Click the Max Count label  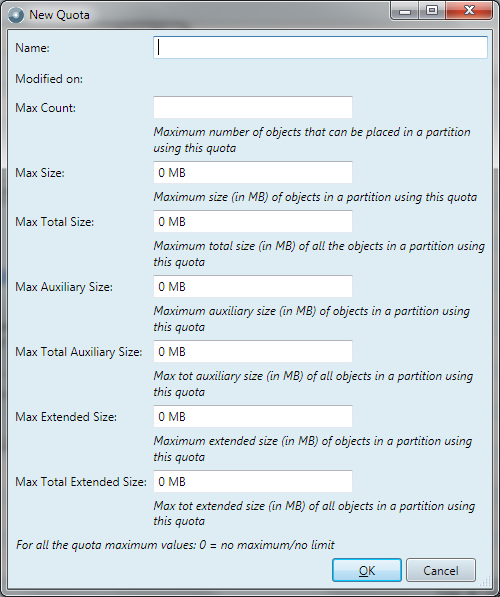pyautogui.click(x=46, y=108)
